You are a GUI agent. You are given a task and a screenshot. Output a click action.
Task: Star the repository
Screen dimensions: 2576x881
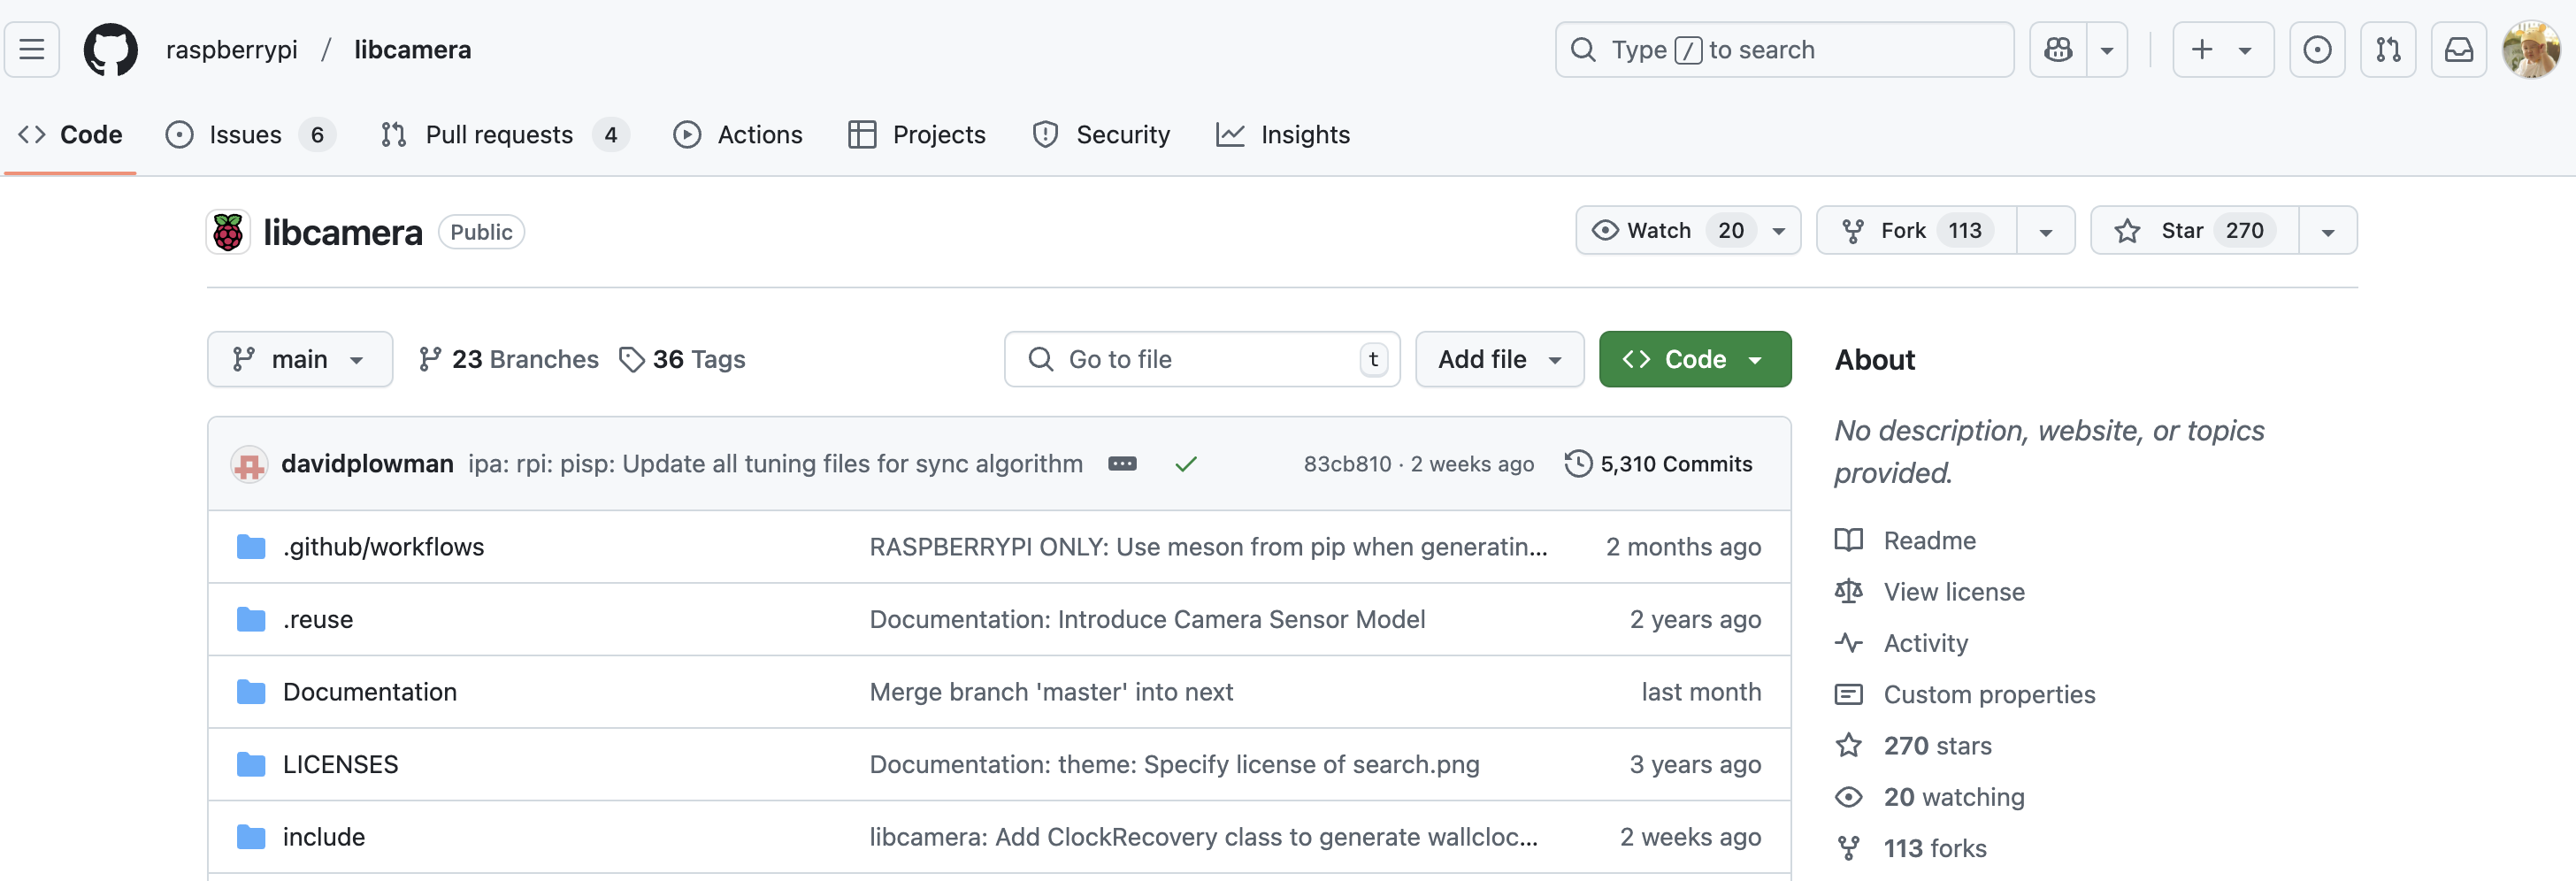2195,230
